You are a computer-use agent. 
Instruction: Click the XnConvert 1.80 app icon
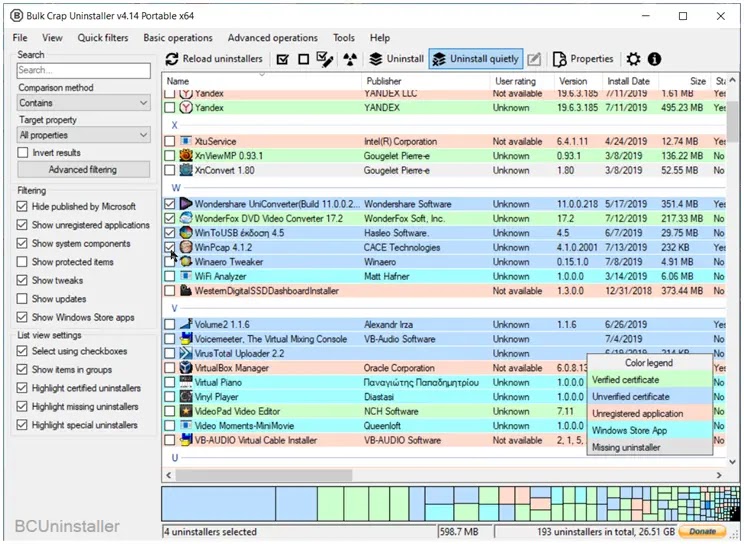pyautogui.click(x=186, y=170)
